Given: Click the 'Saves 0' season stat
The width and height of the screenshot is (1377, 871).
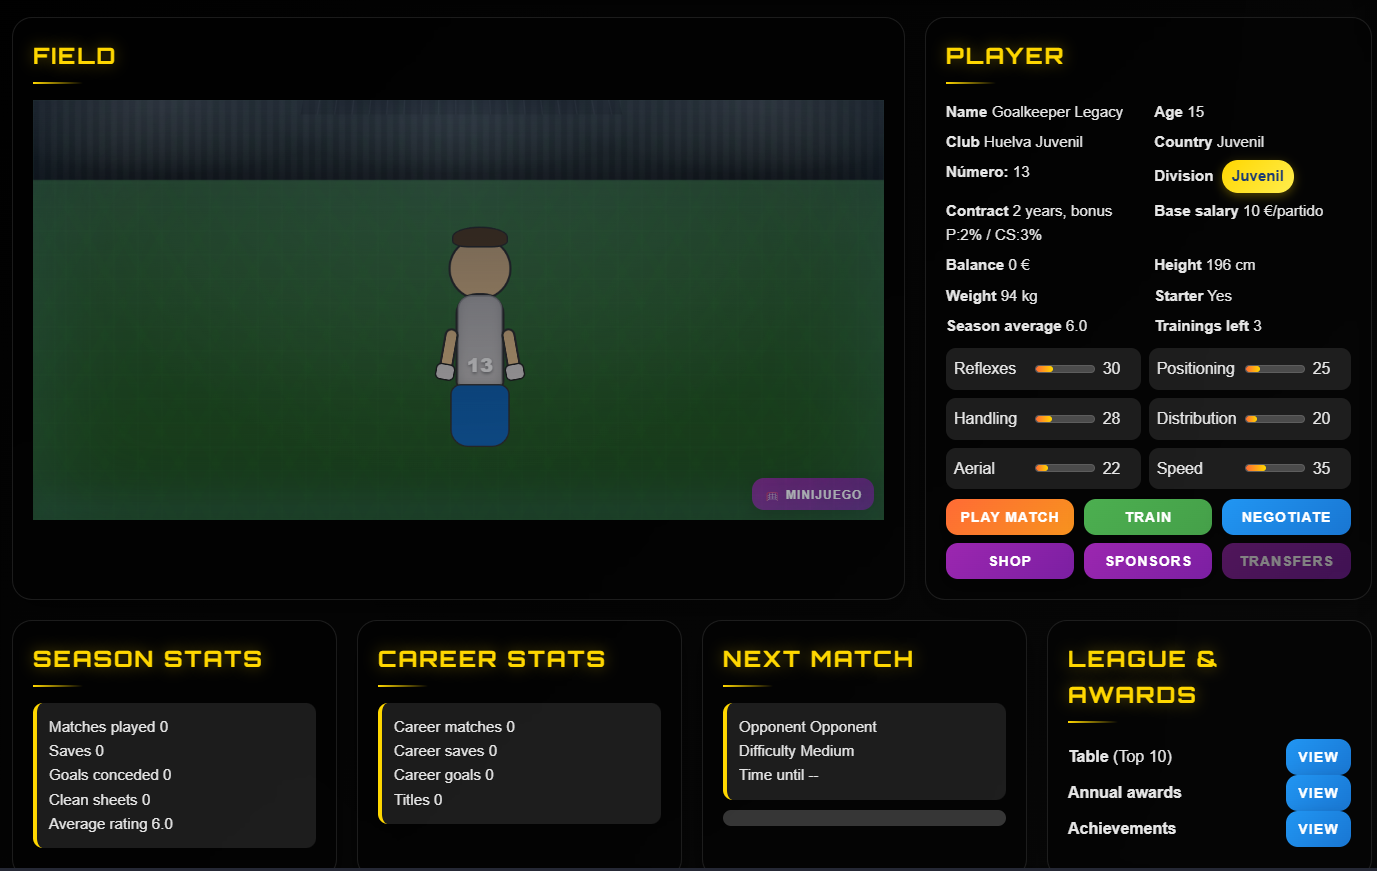Looking at the screenshot, I should tap(77, 751).
